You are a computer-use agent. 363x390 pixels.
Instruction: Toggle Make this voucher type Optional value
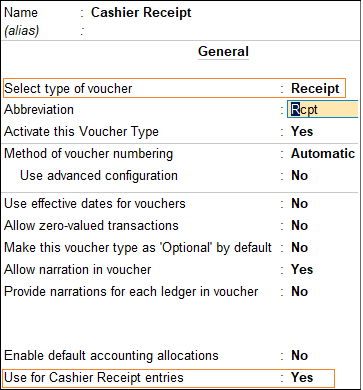[x=299, y=248]
